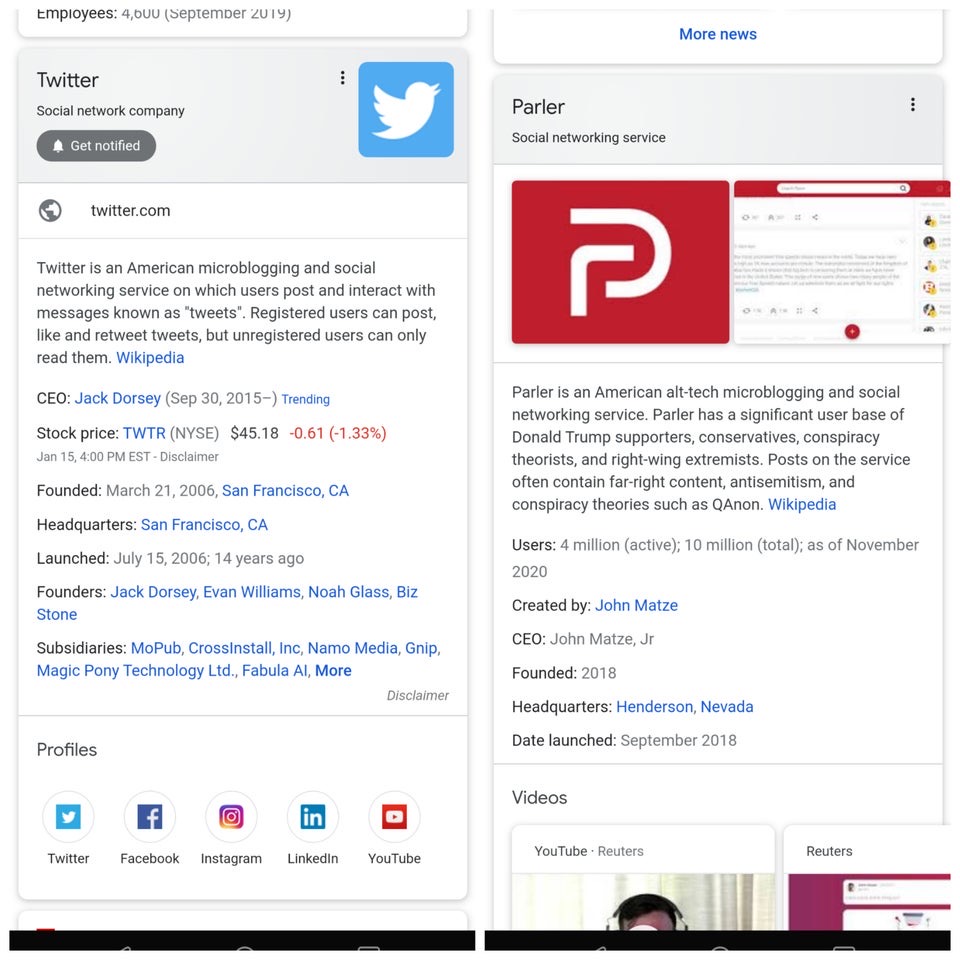Open the Facebook profile icon

click(x=149, y=816)
